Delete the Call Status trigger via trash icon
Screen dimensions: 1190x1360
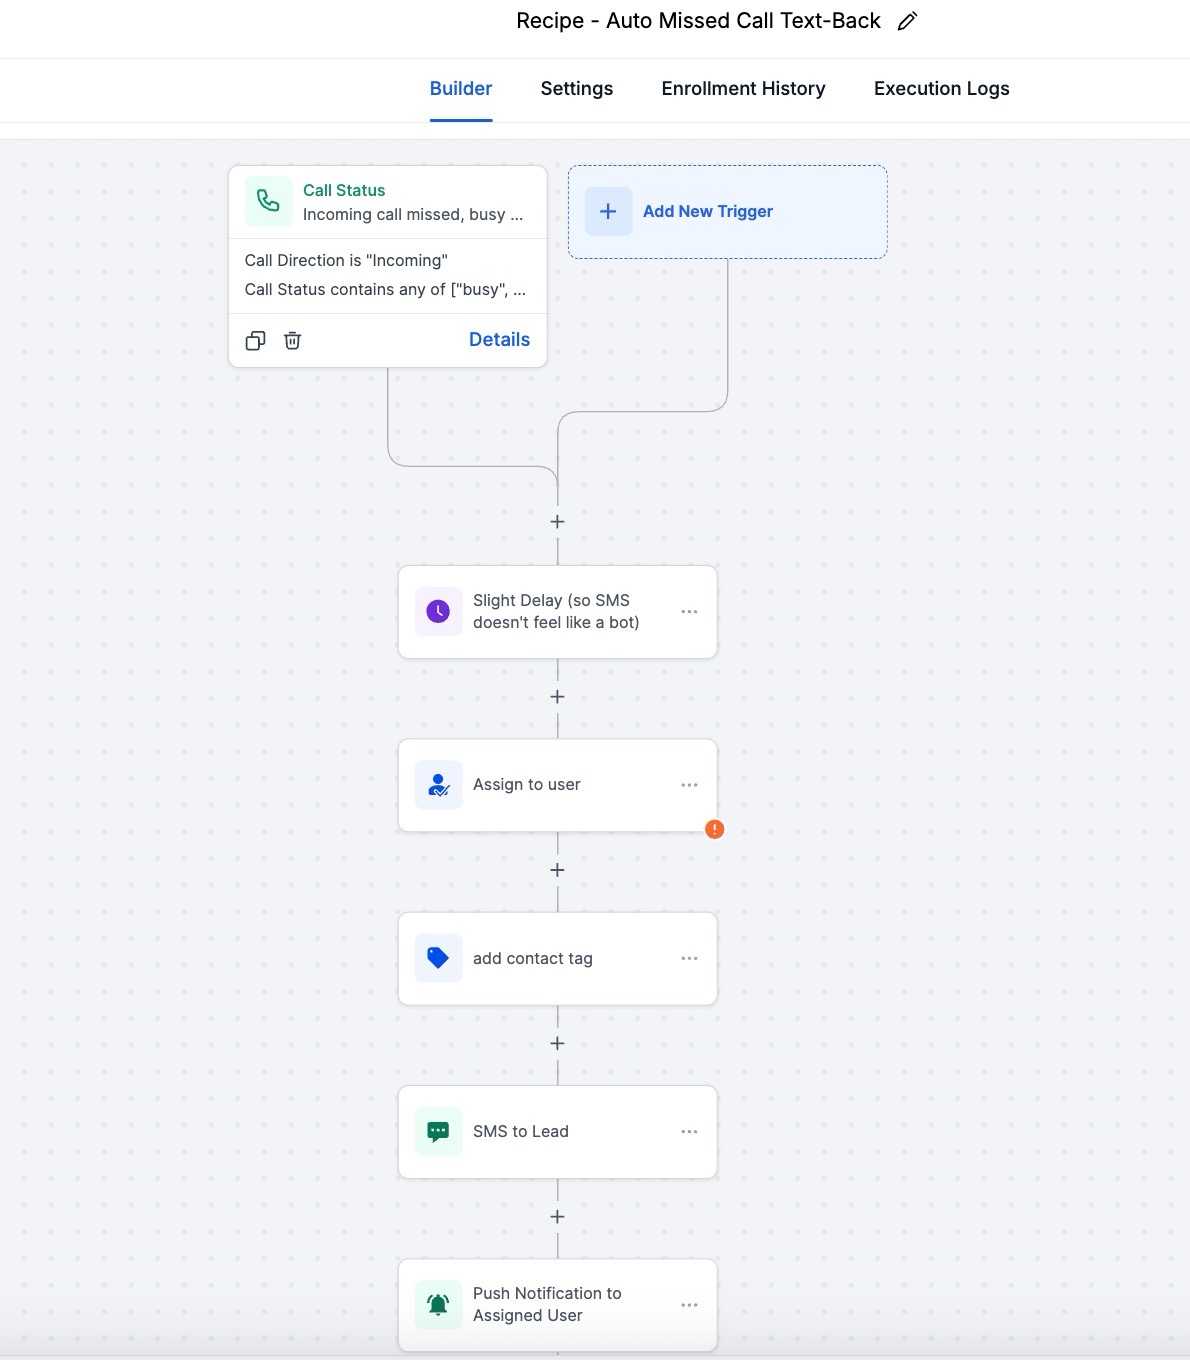[x=292, y=341]
